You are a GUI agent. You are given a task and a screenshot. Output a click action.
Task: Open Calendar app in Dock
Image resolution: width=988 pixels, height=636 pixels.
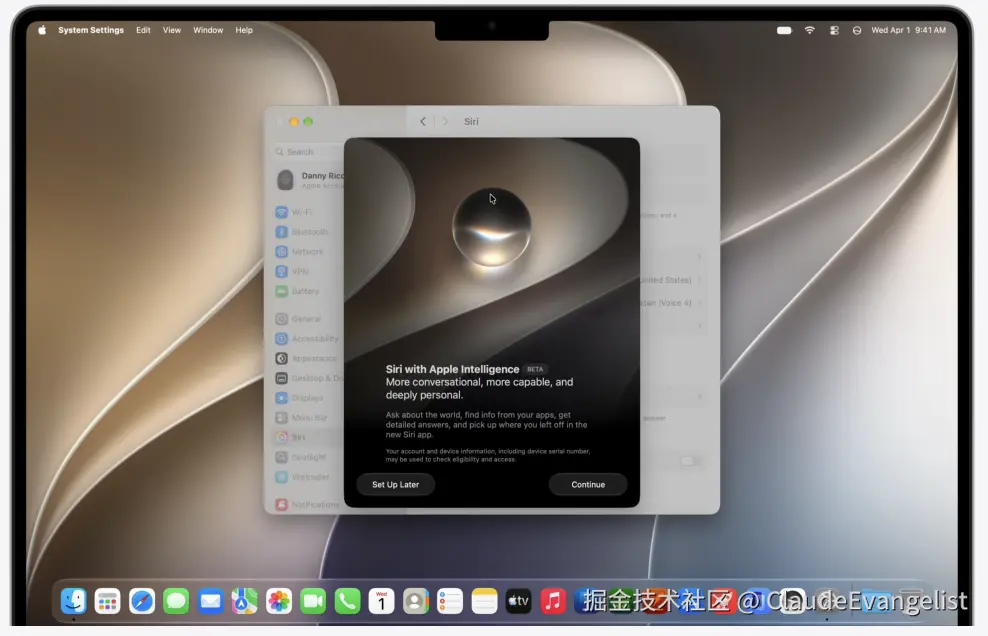click(x=381, y=601)
